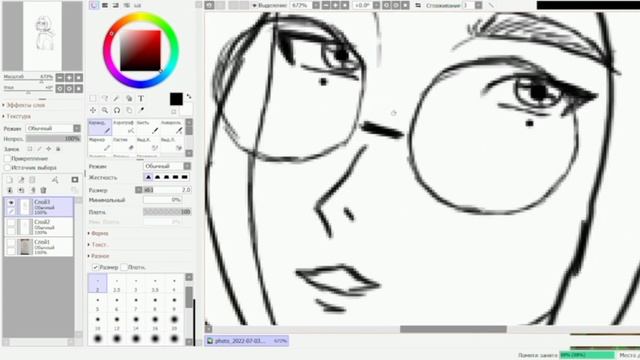Switch to scratchpad panel tab
Screen dimensions: 640x360
[x=138, y=5]
